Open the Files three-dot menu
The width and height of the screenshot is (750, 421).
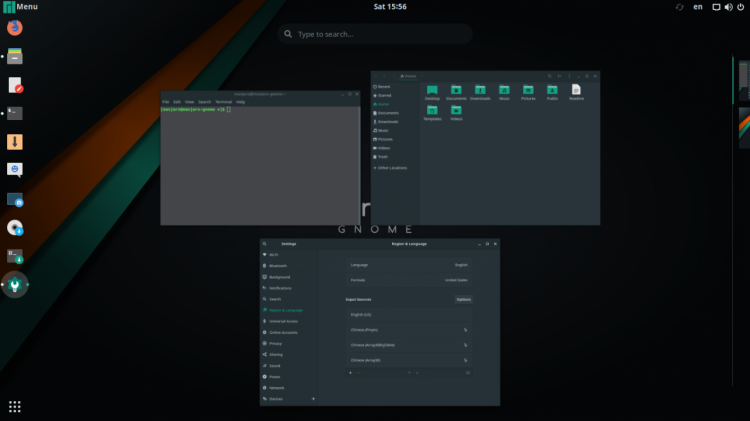pyautogui.click(x=569, y=76)
